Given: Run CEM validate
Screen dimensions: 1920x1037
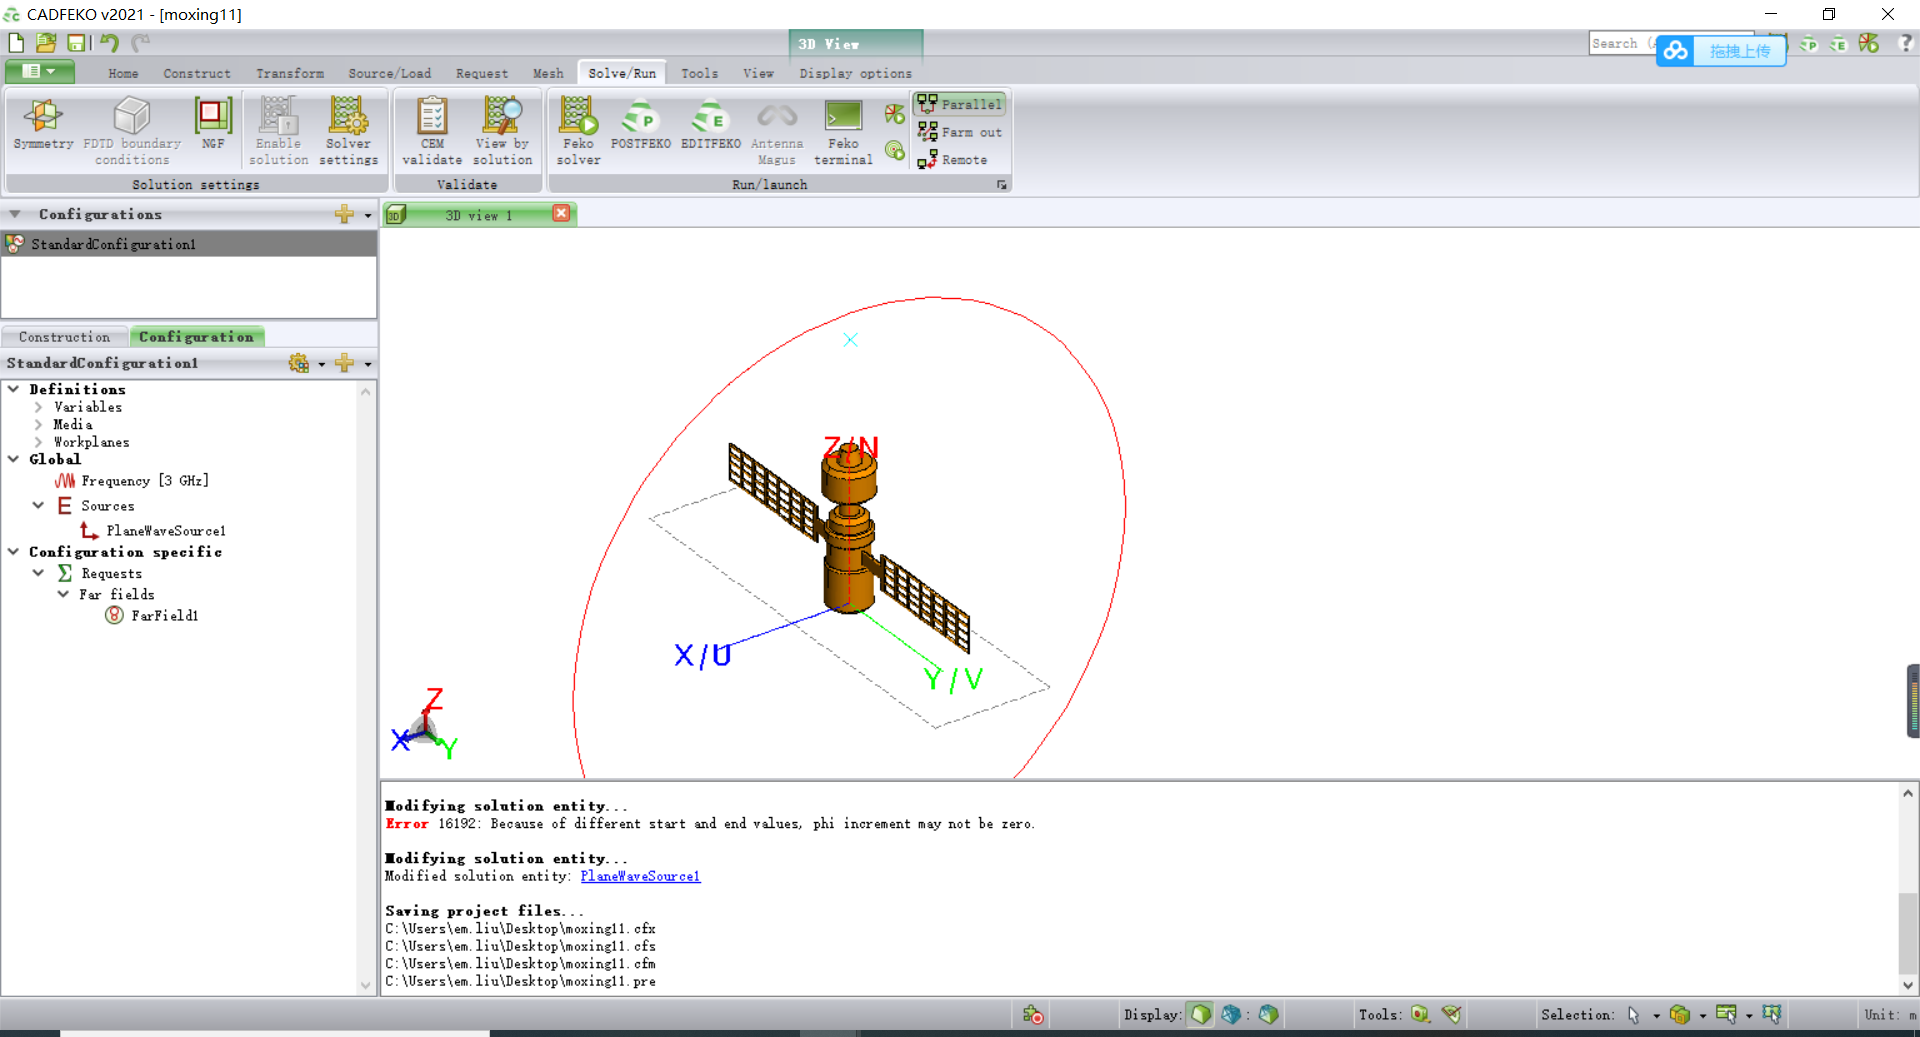Looking at the screenshot, I should point(432,130).
